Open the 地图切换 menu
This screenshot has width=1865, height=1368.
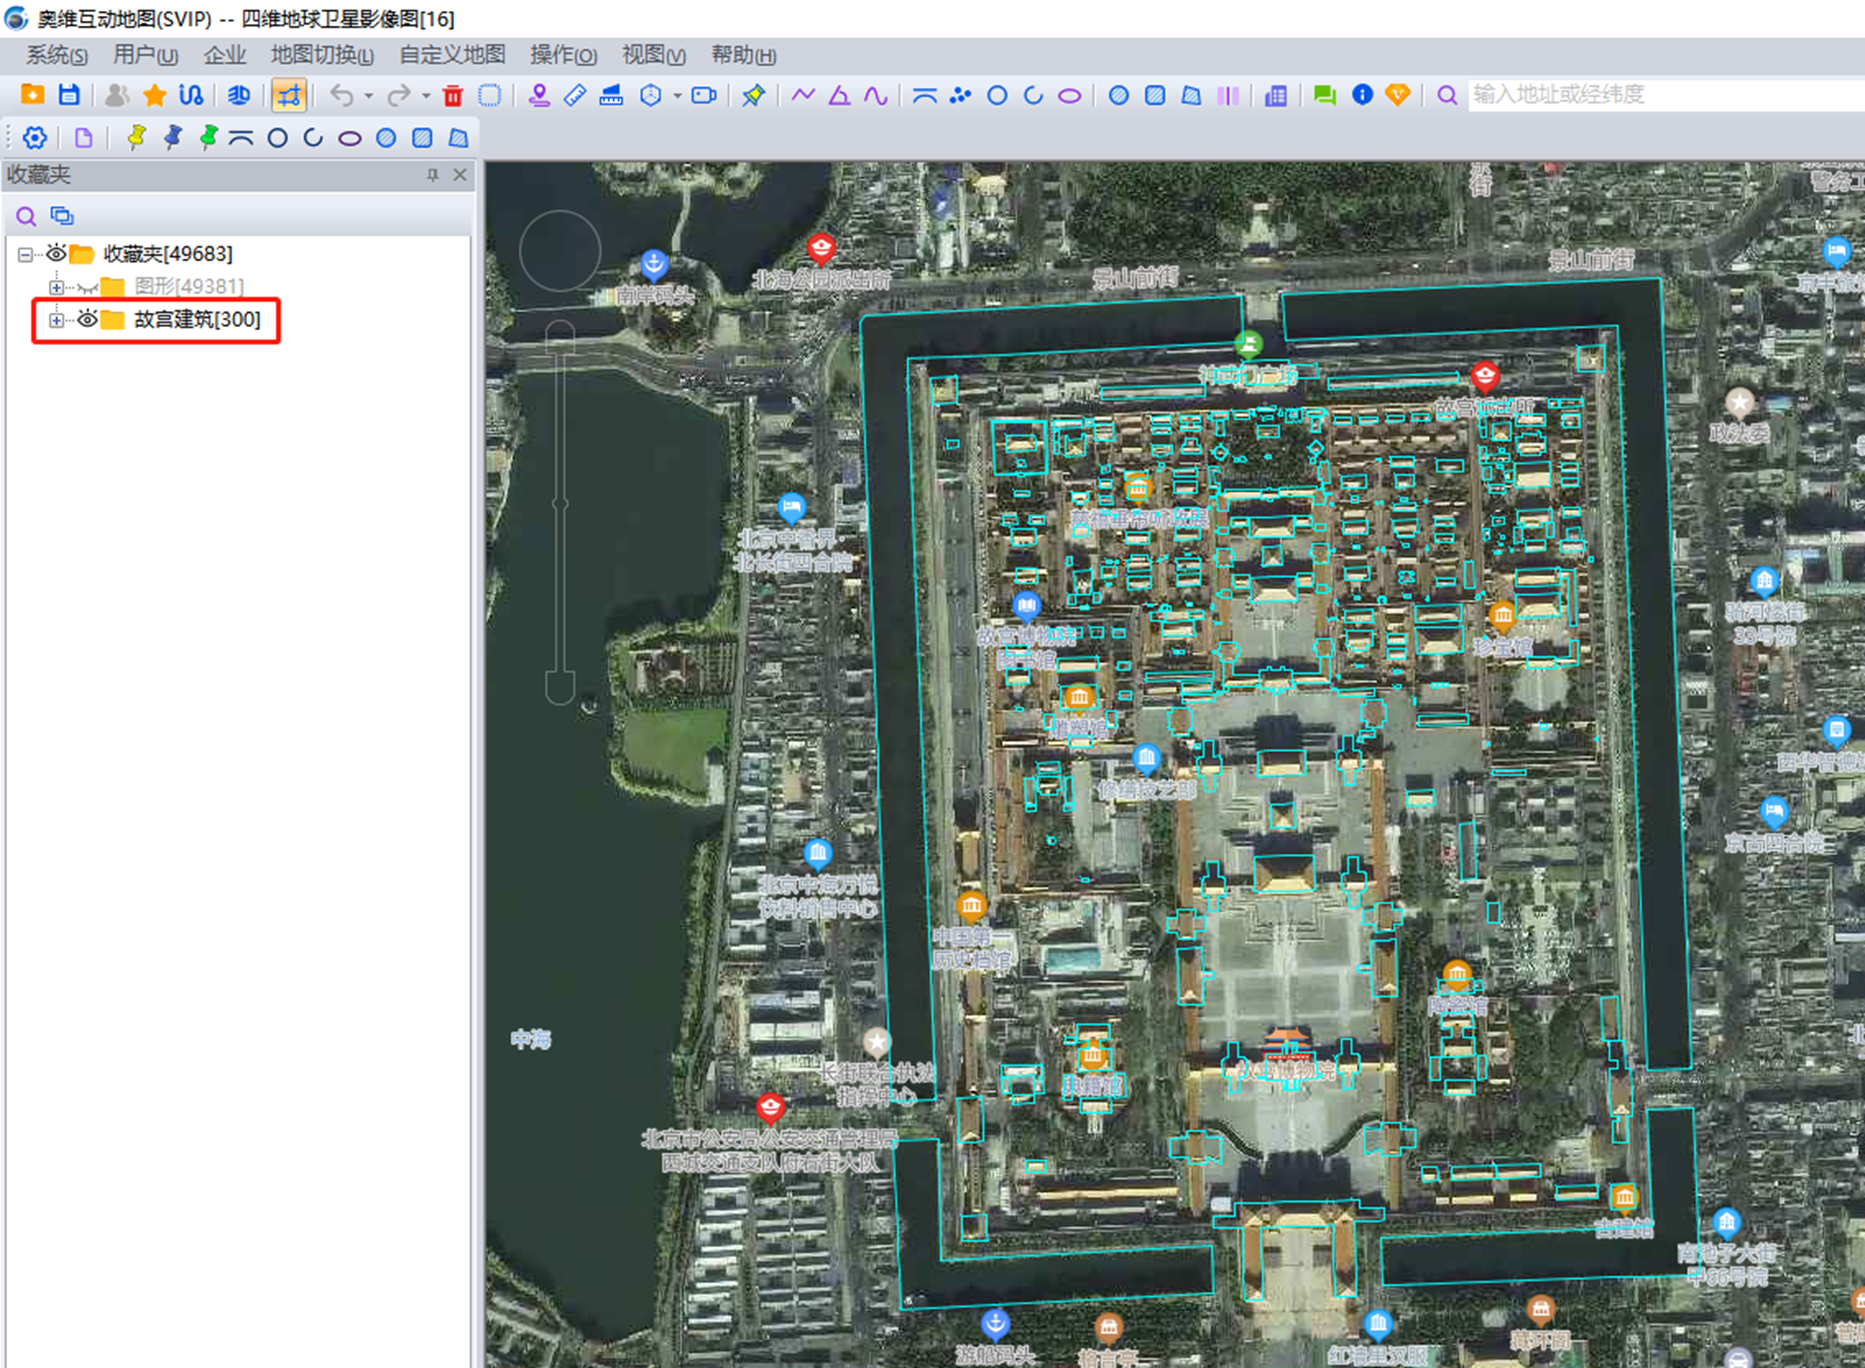click(321, 55)
